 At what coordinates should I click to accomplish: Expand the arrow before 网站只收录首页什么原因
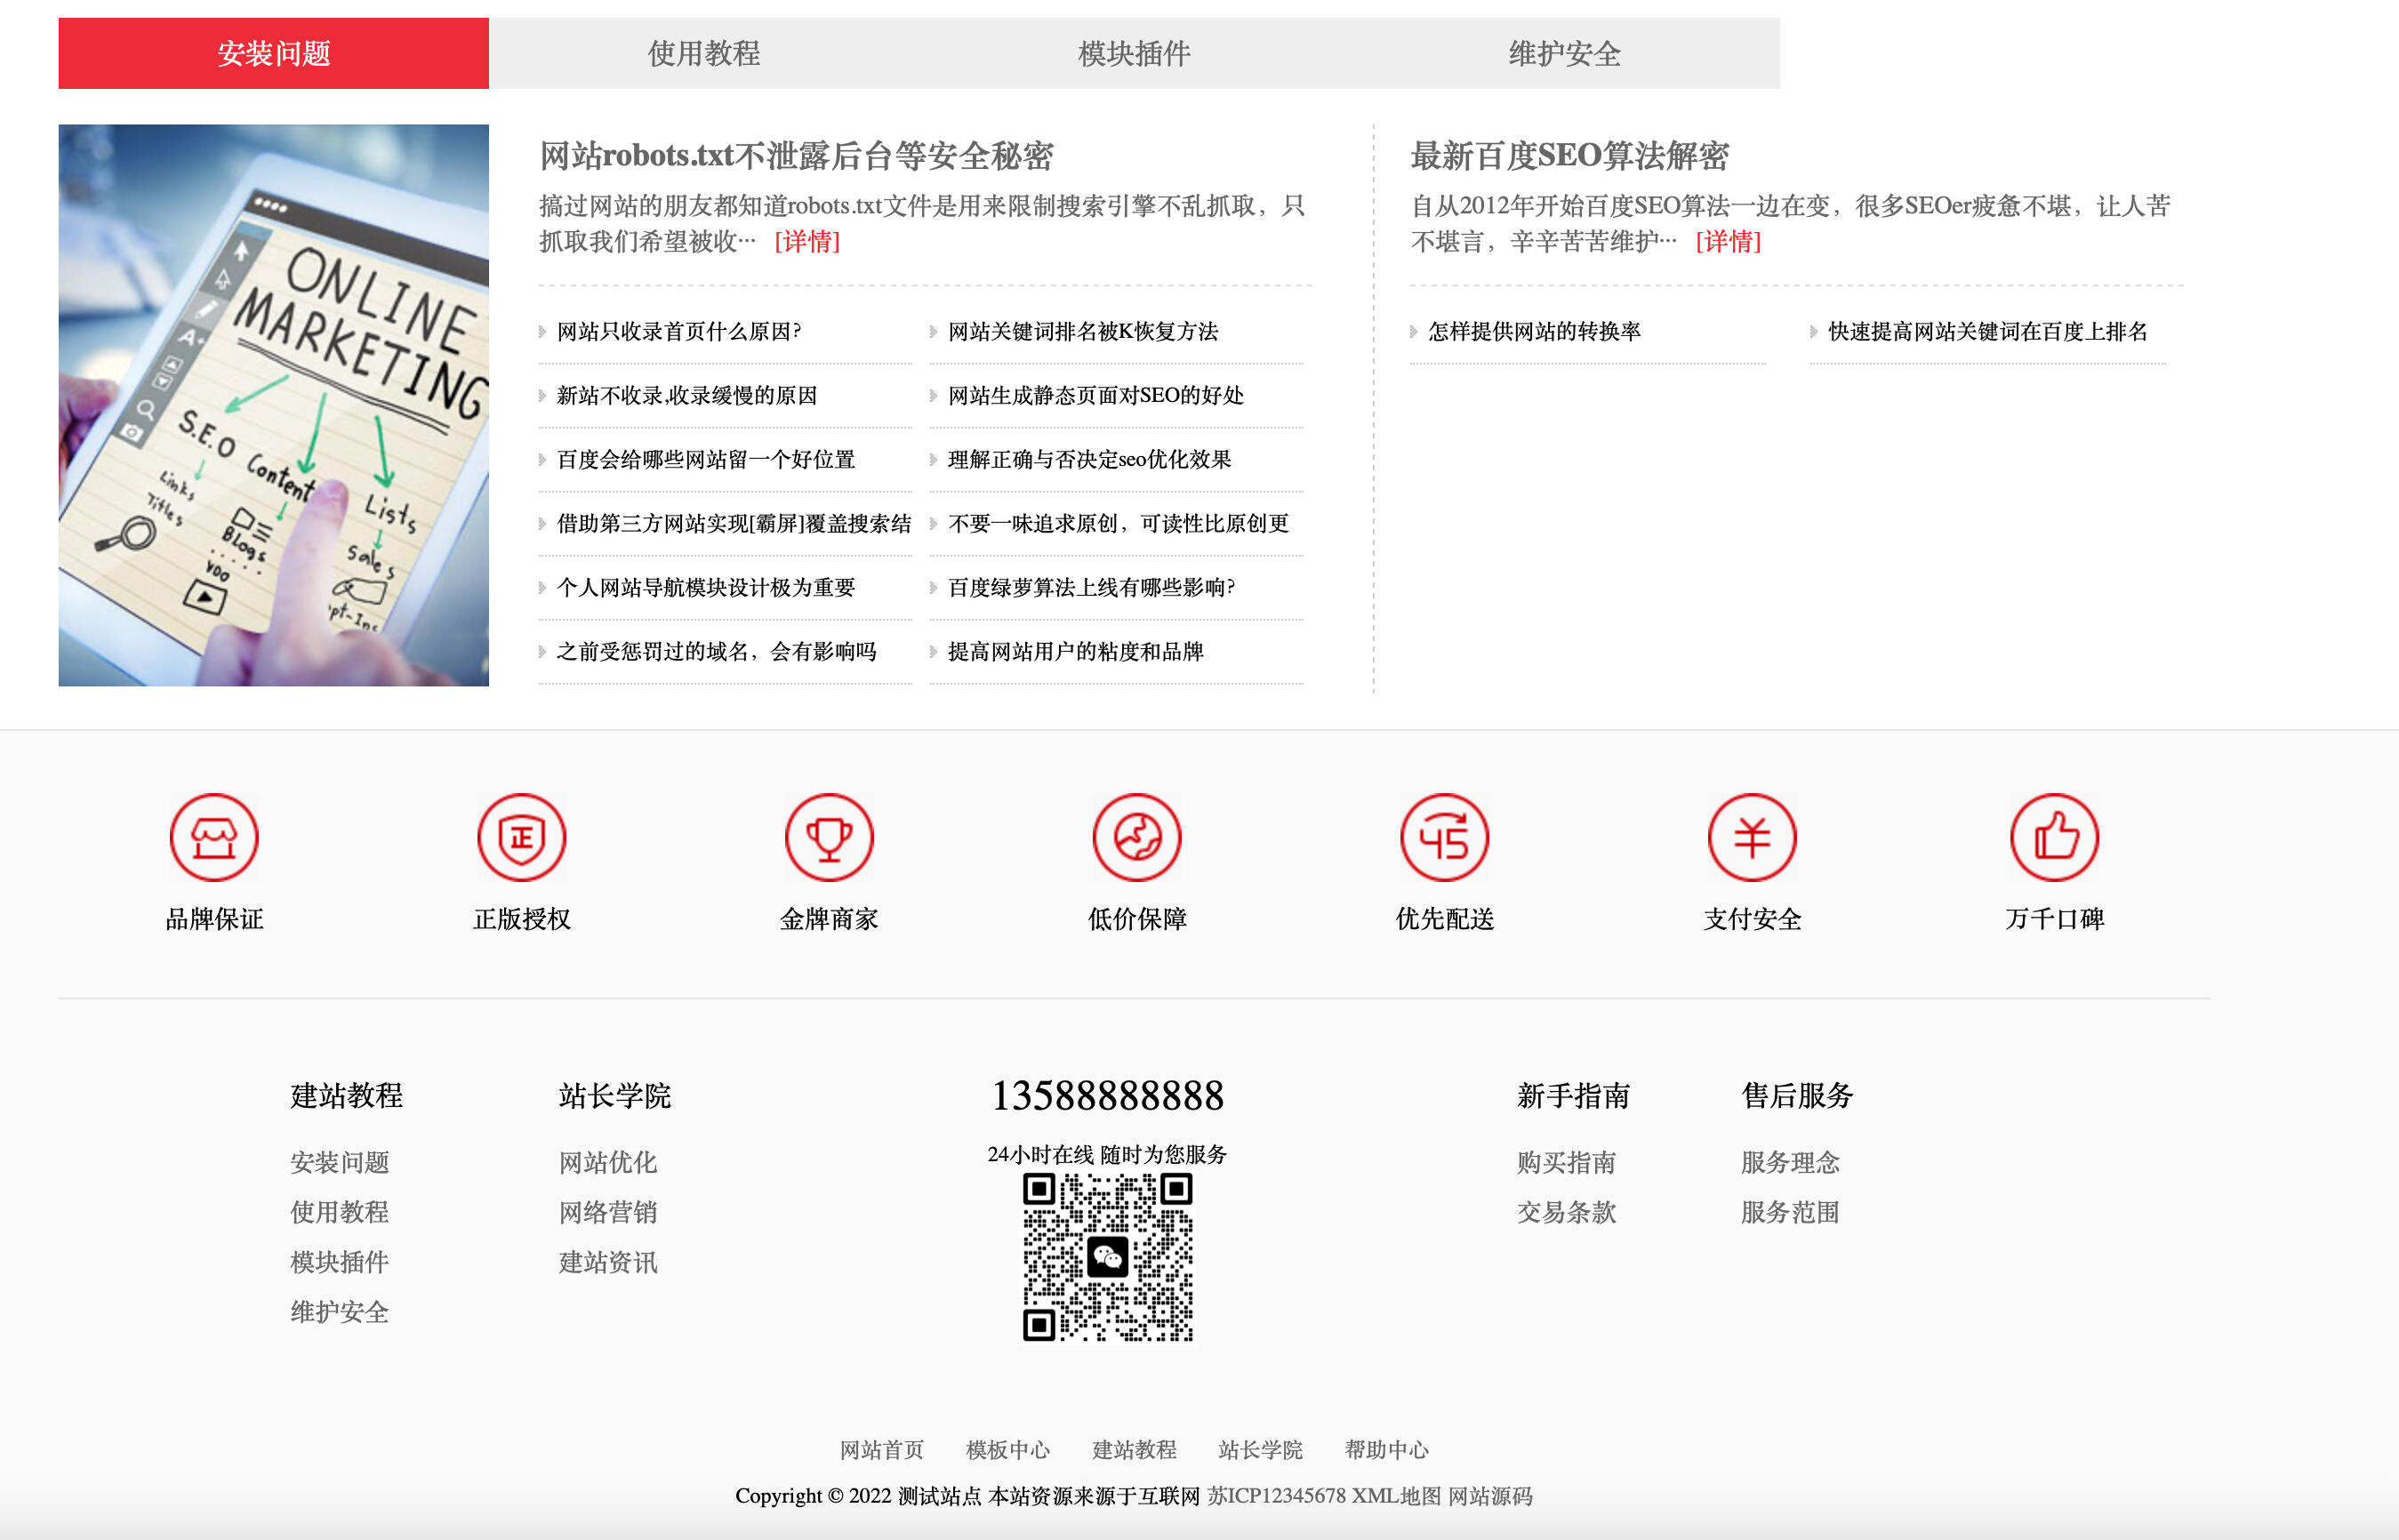[543, 332]
